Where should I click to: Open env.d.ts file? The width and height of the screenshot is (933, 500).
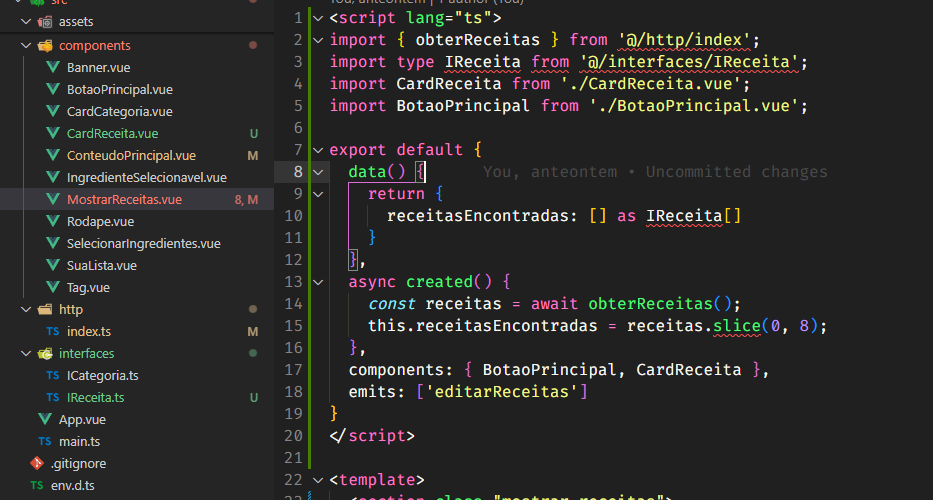coord(73,486)
